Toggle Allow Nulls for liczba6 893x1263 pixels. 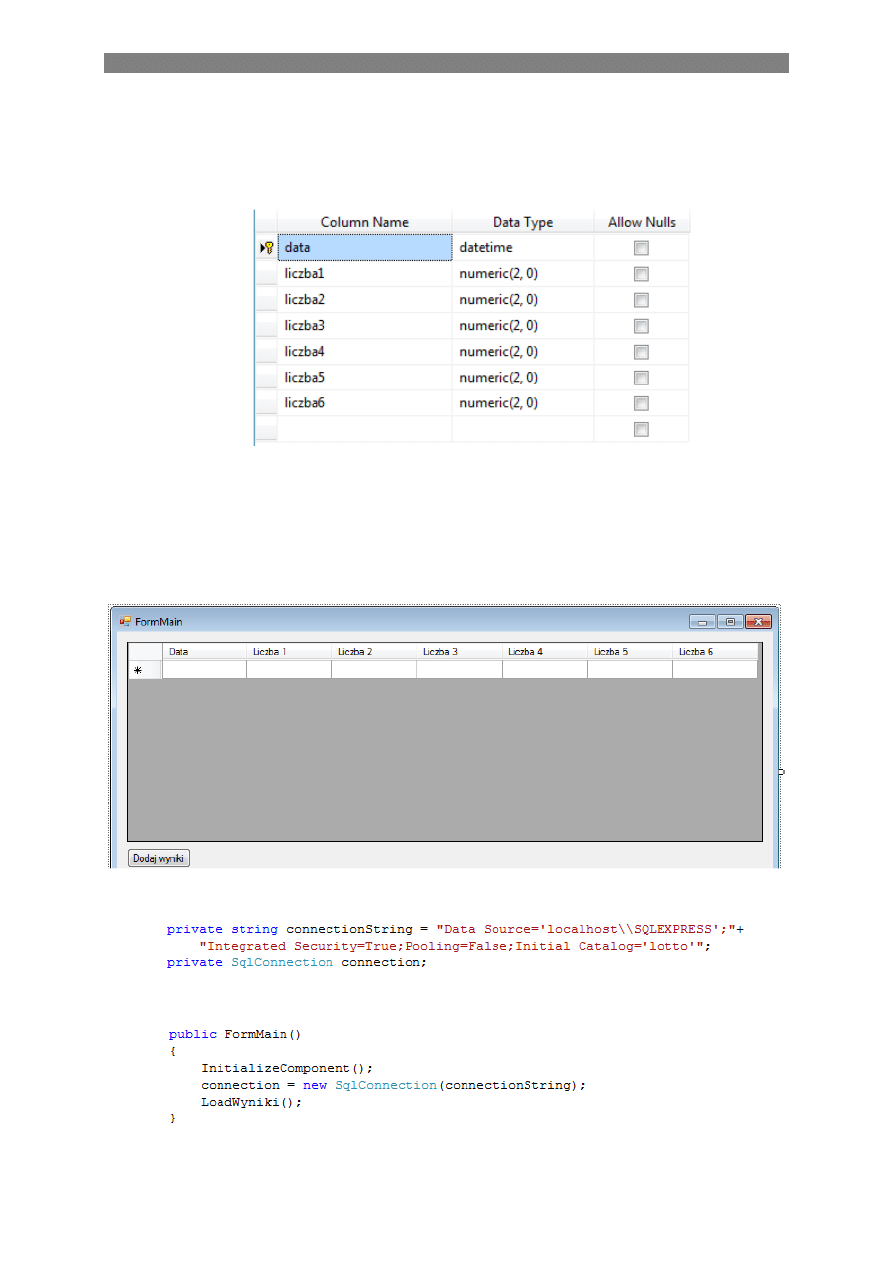pyautogui.click(x=641, y=404)
